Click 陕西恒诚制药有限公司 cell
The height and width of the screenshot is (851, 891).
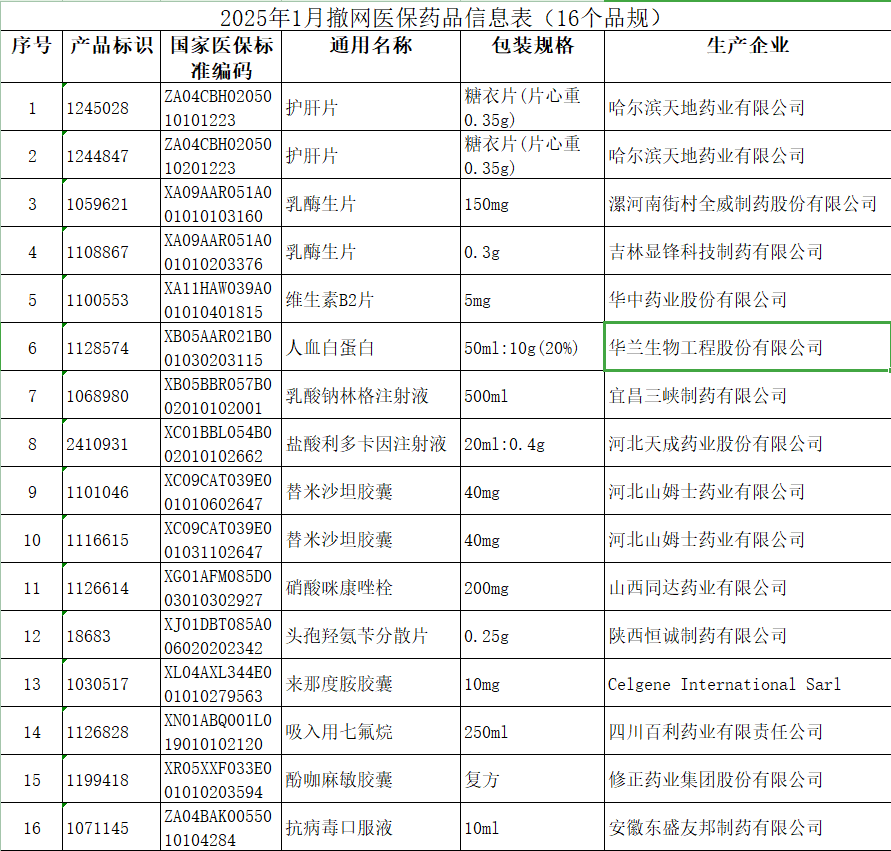tap(748, 636)
